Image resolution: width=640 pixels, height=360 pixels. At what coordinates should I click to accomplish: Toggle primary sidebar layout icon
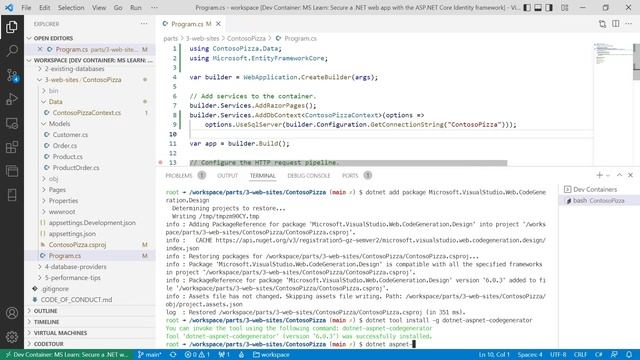click(x=527, y=8)
